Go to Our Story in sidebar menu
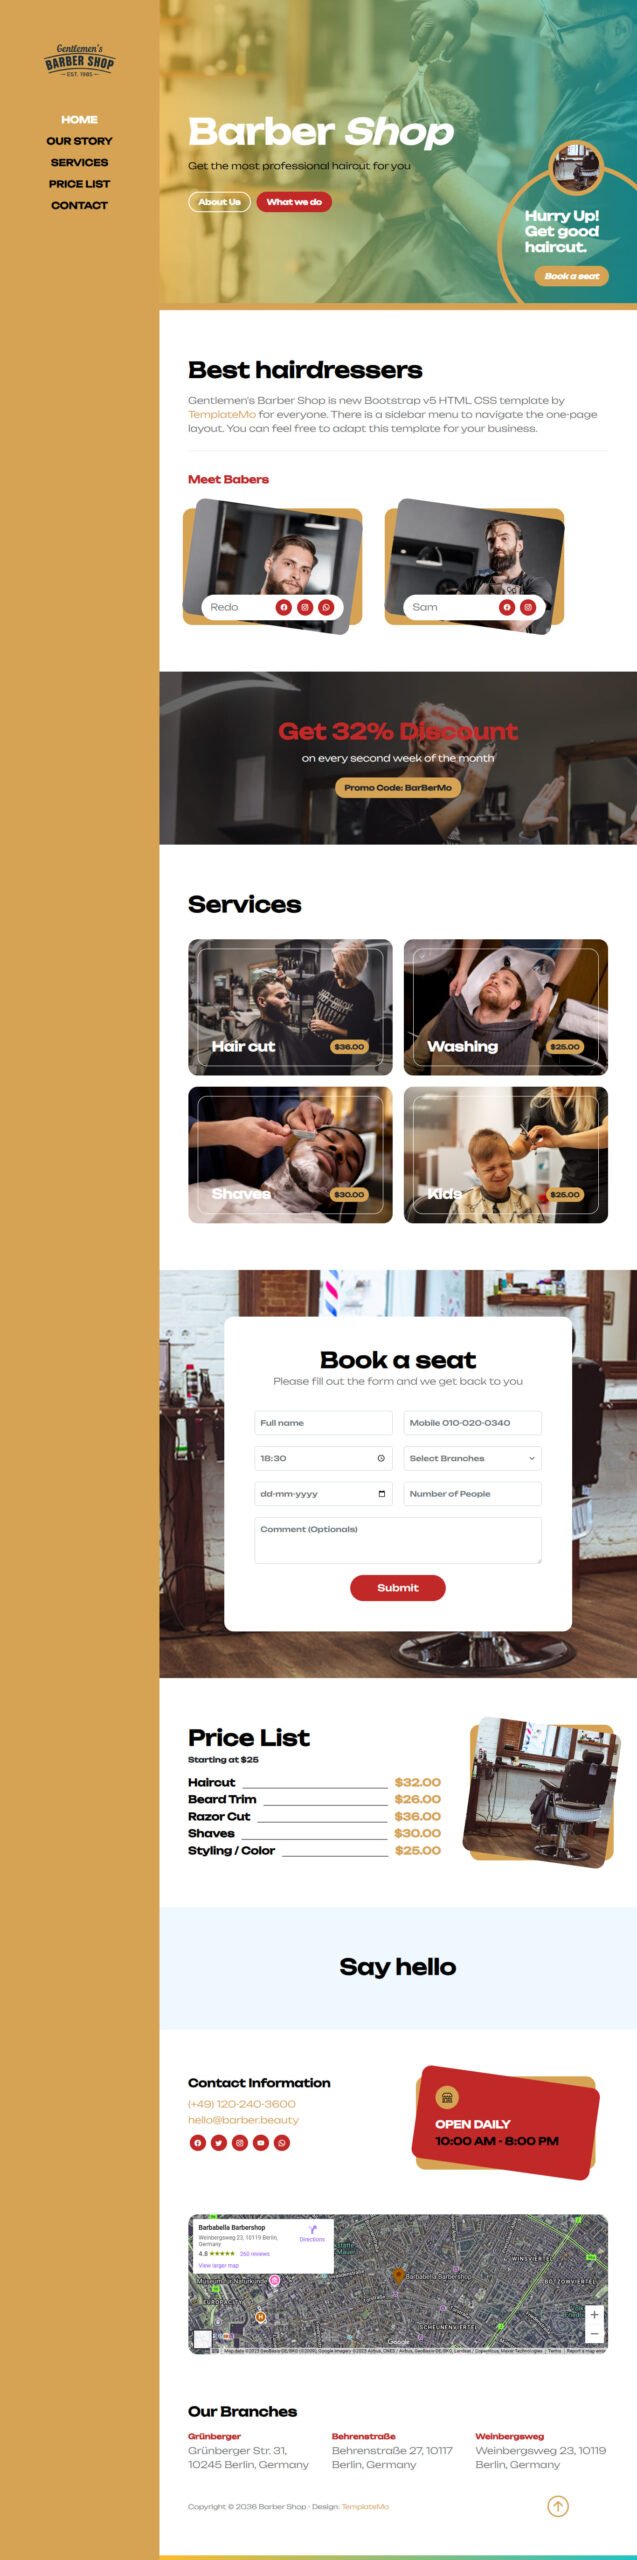The height and width of the screenshot is (2560, 637). tap(79, 141)
